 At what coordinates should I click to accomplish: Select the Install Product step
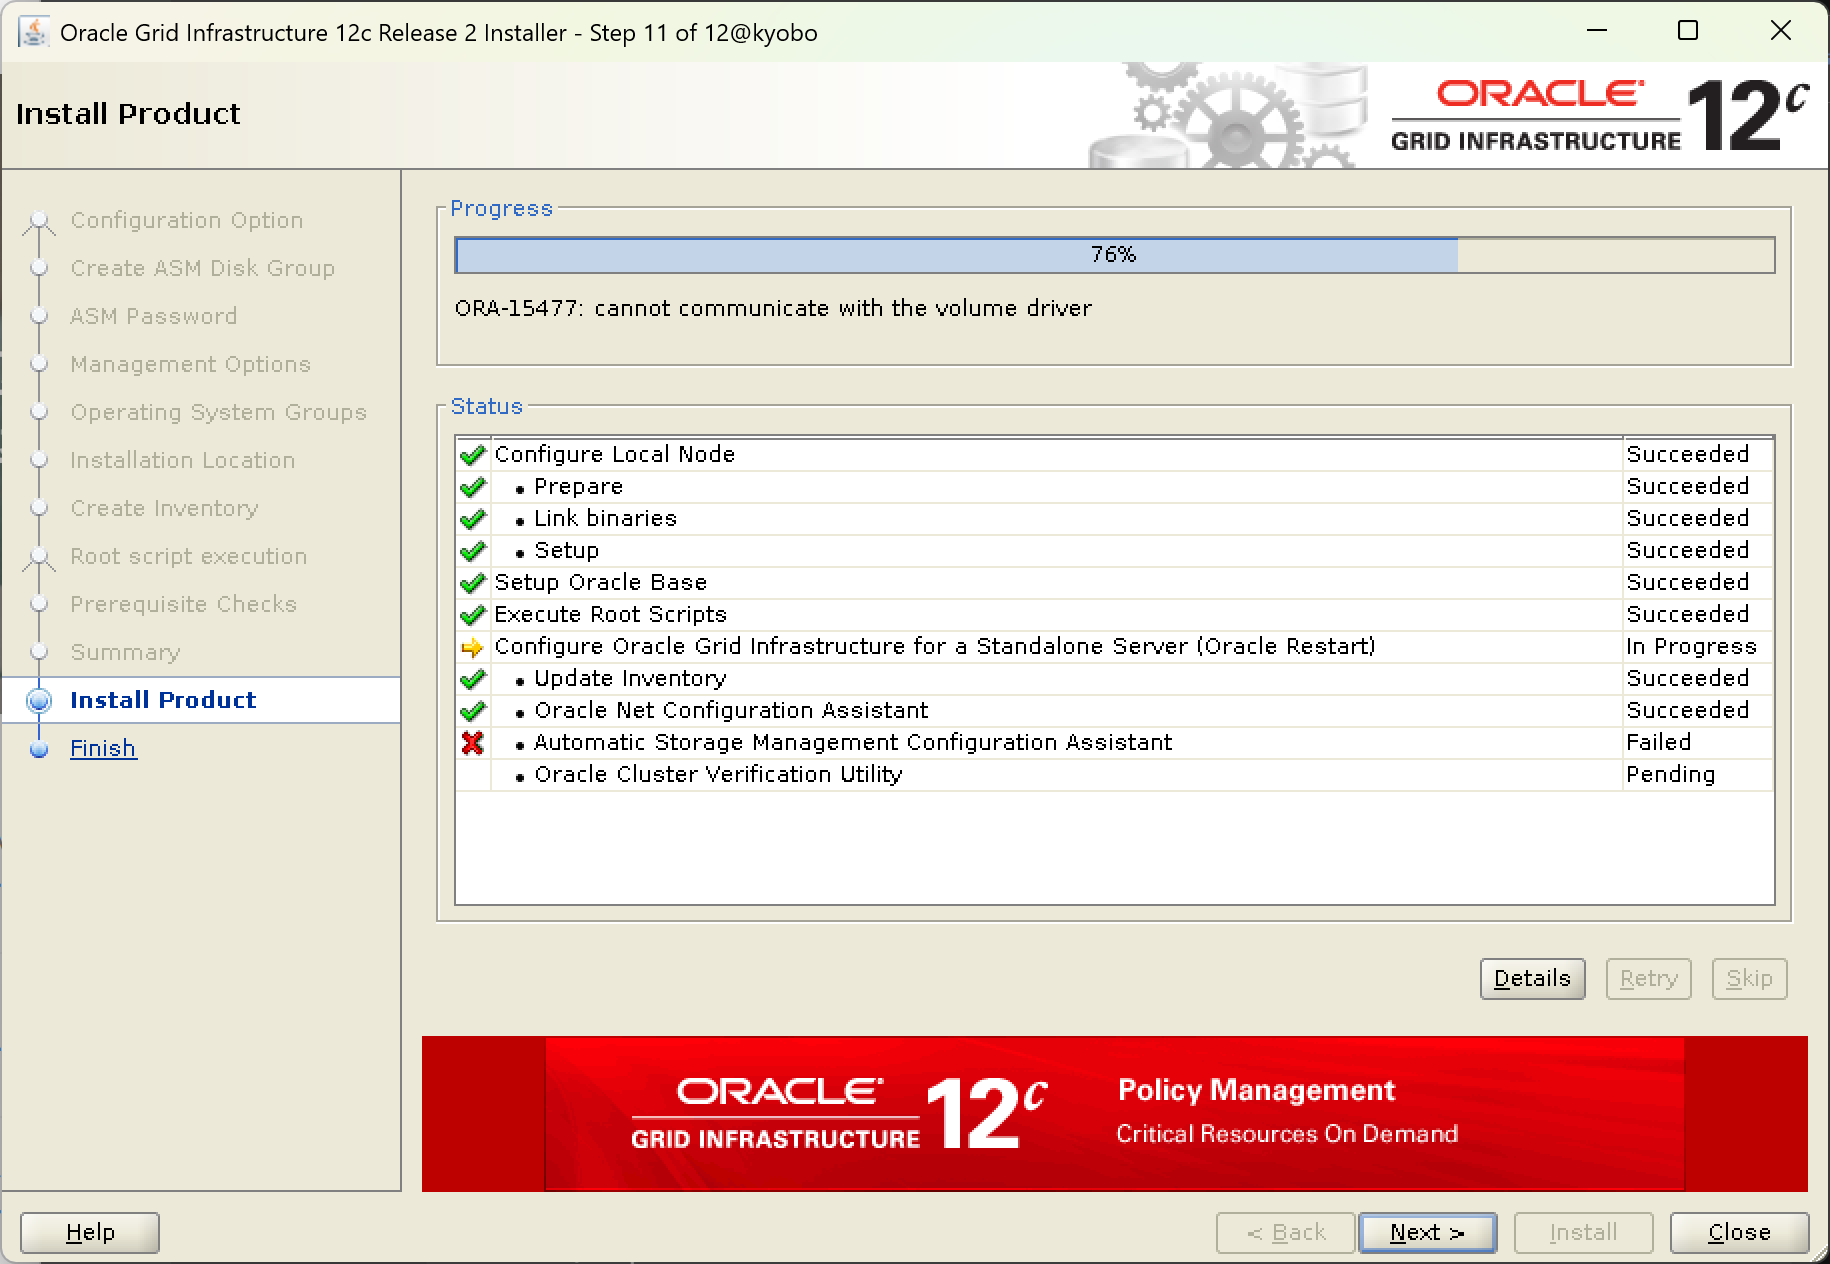pyautogui.click(x=163, y=700)
